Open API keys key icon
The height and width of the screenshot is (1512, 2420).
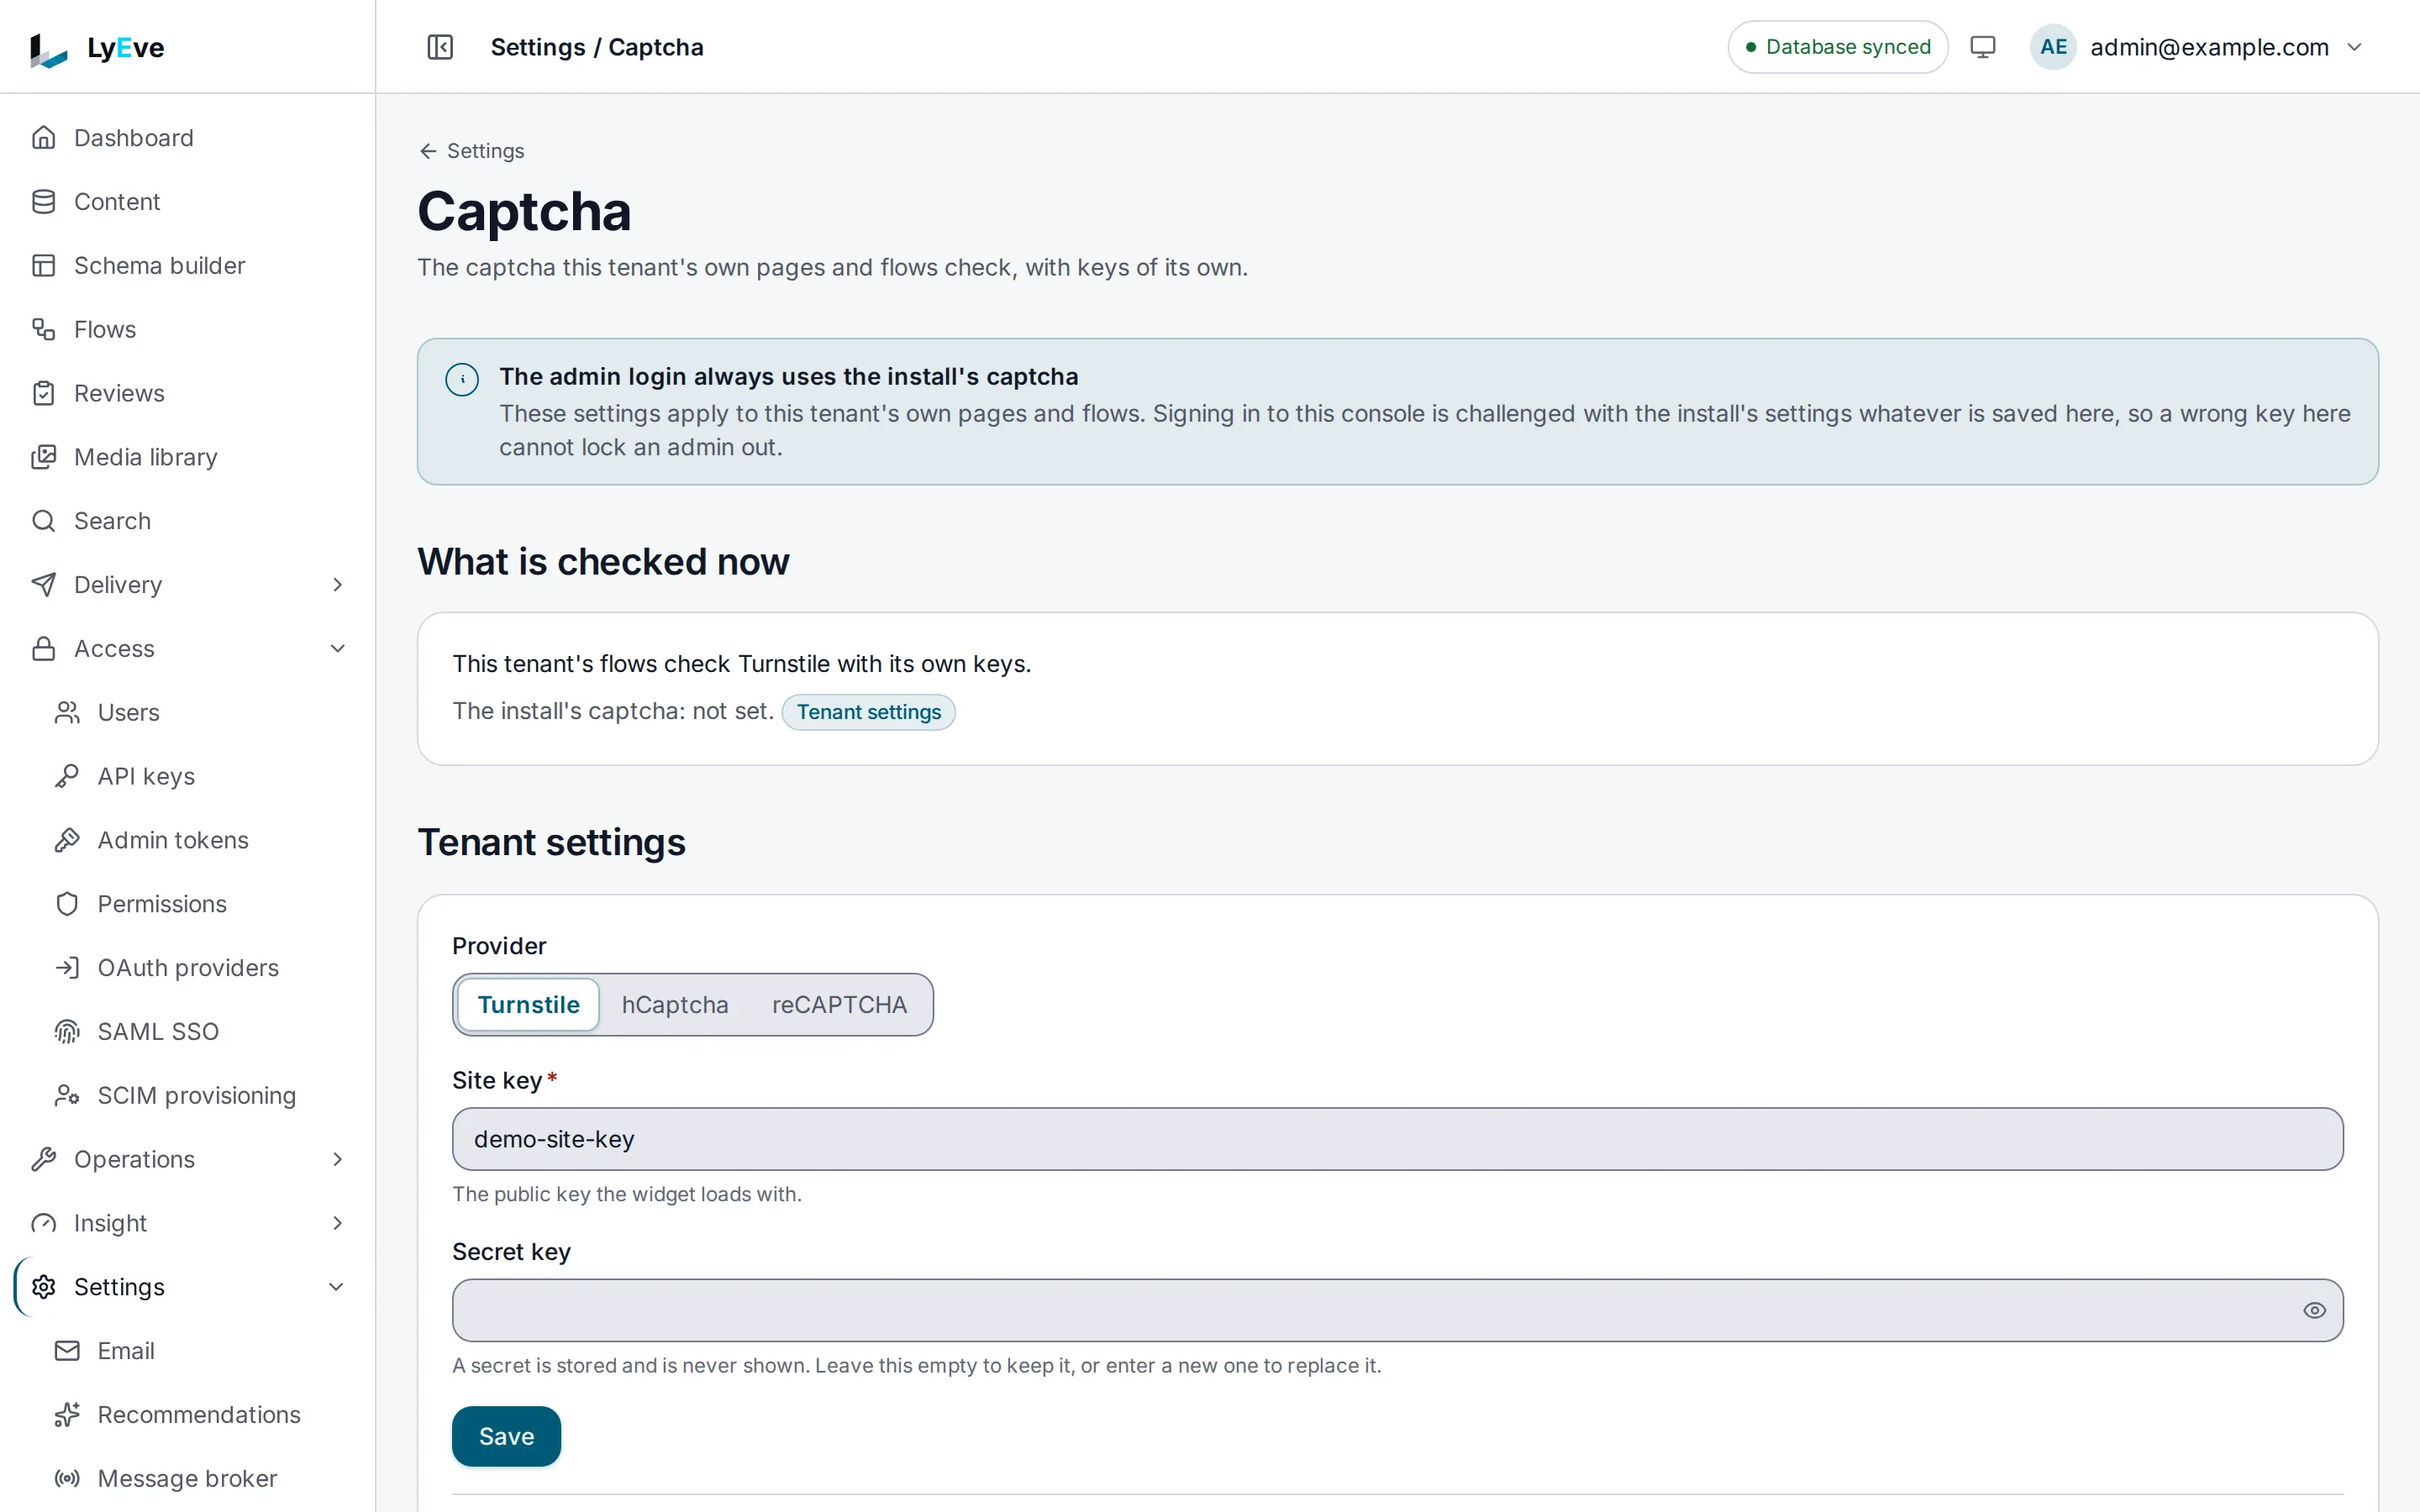[67, 776]
